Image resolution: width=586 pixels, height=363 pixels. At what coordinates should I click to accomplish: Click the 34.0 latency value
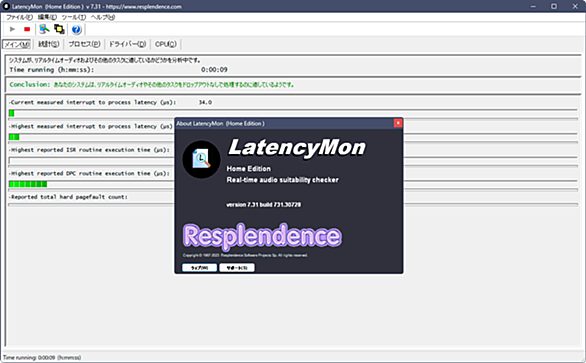click(205, 102)
